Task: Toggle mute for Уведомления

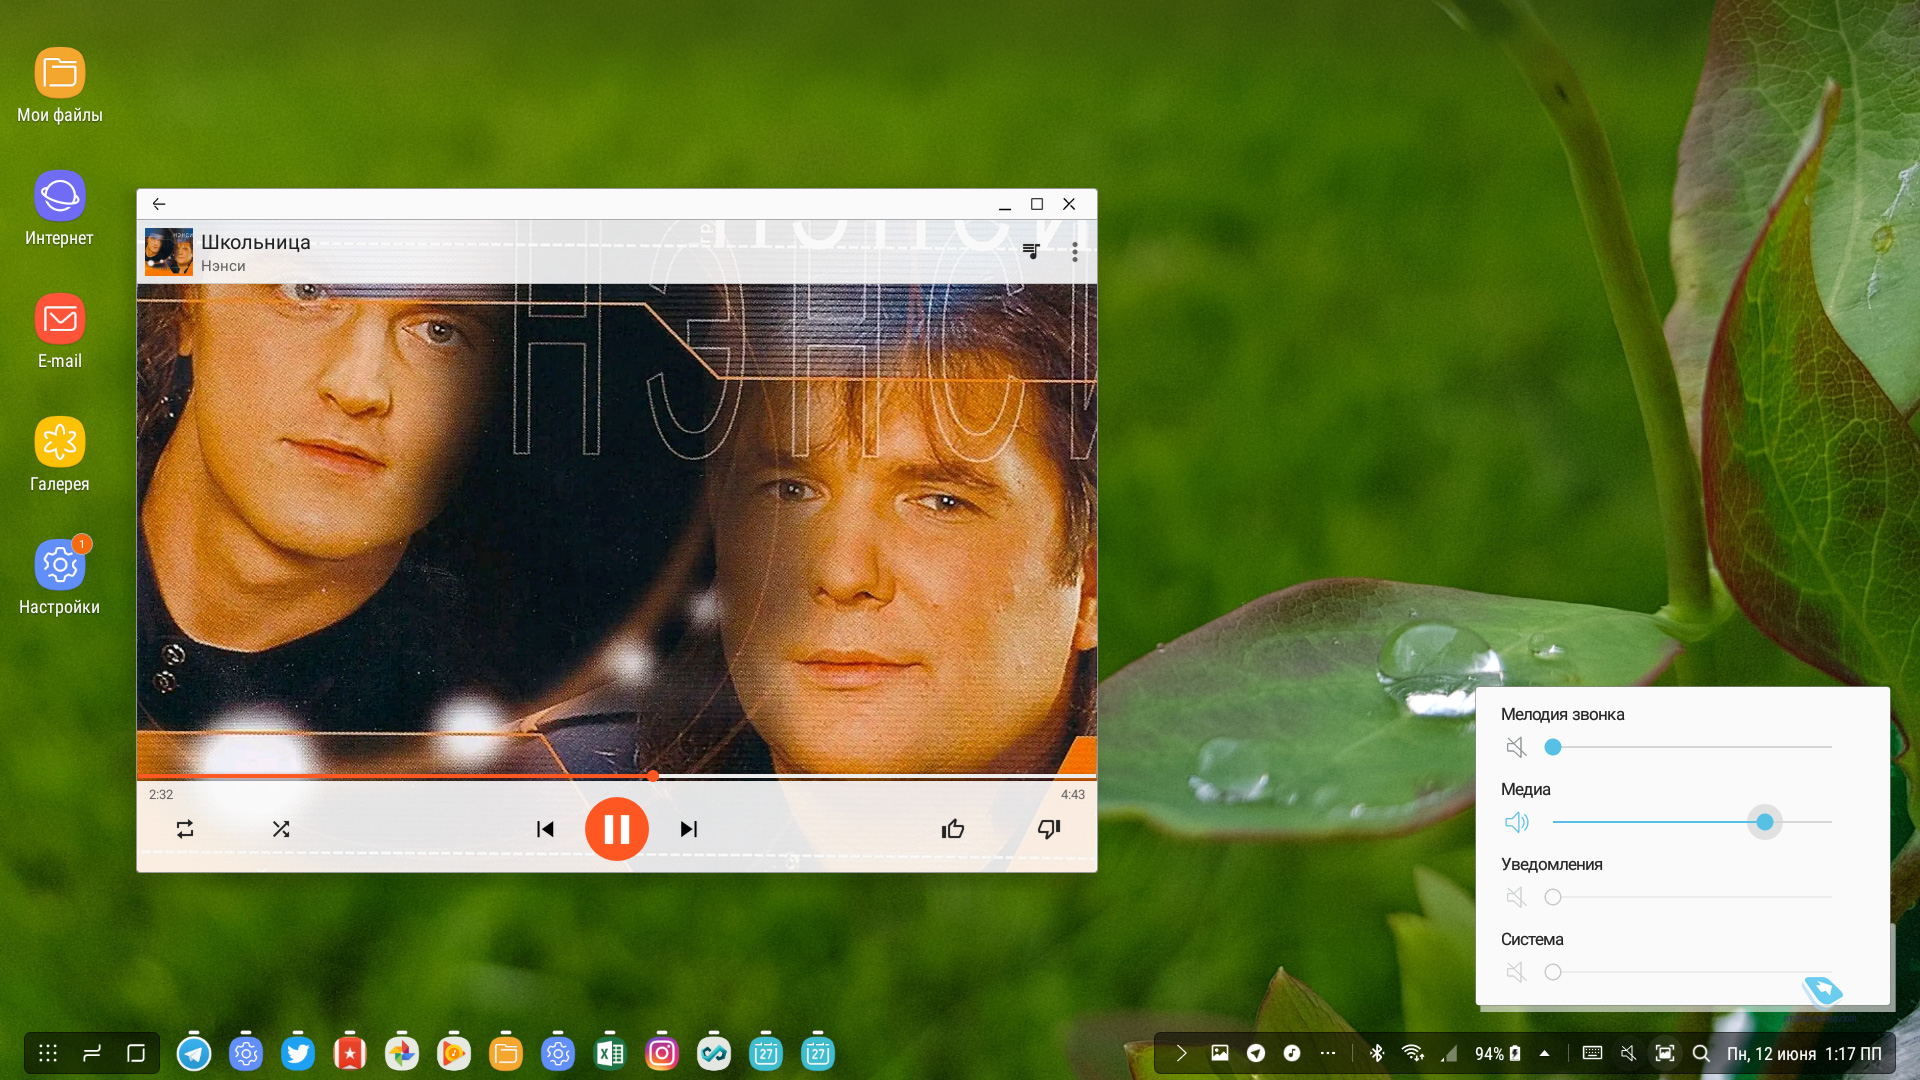Action: pyautogui.click(x=1516, y=897)
